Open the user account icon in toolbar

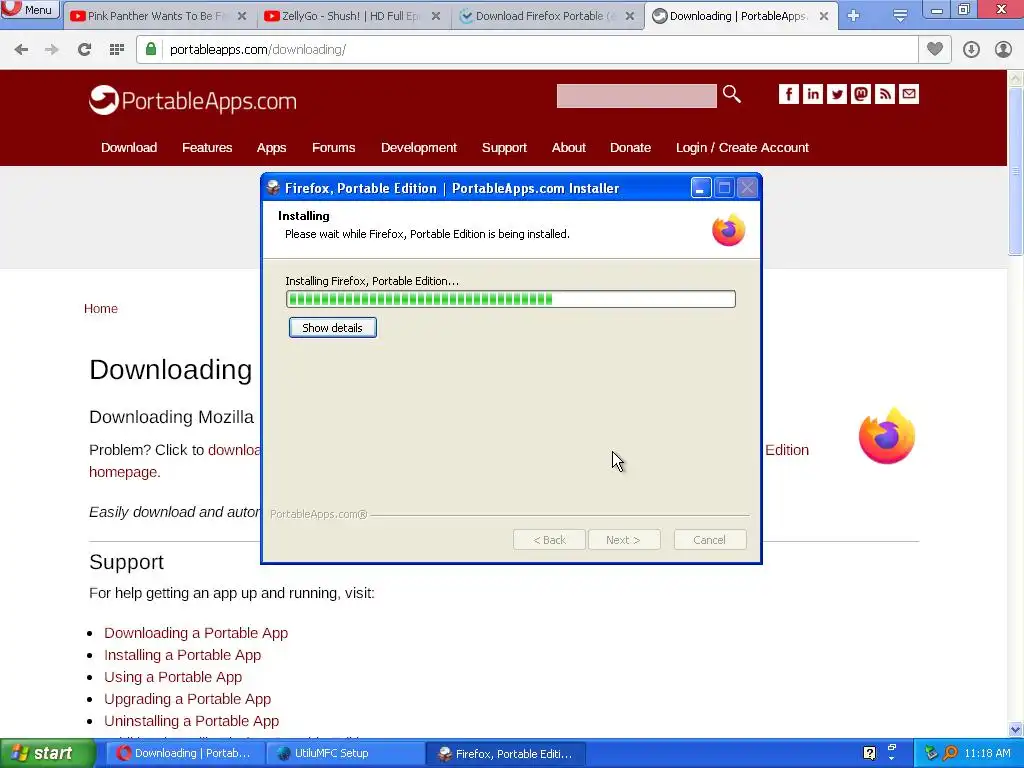point(1003,50)
